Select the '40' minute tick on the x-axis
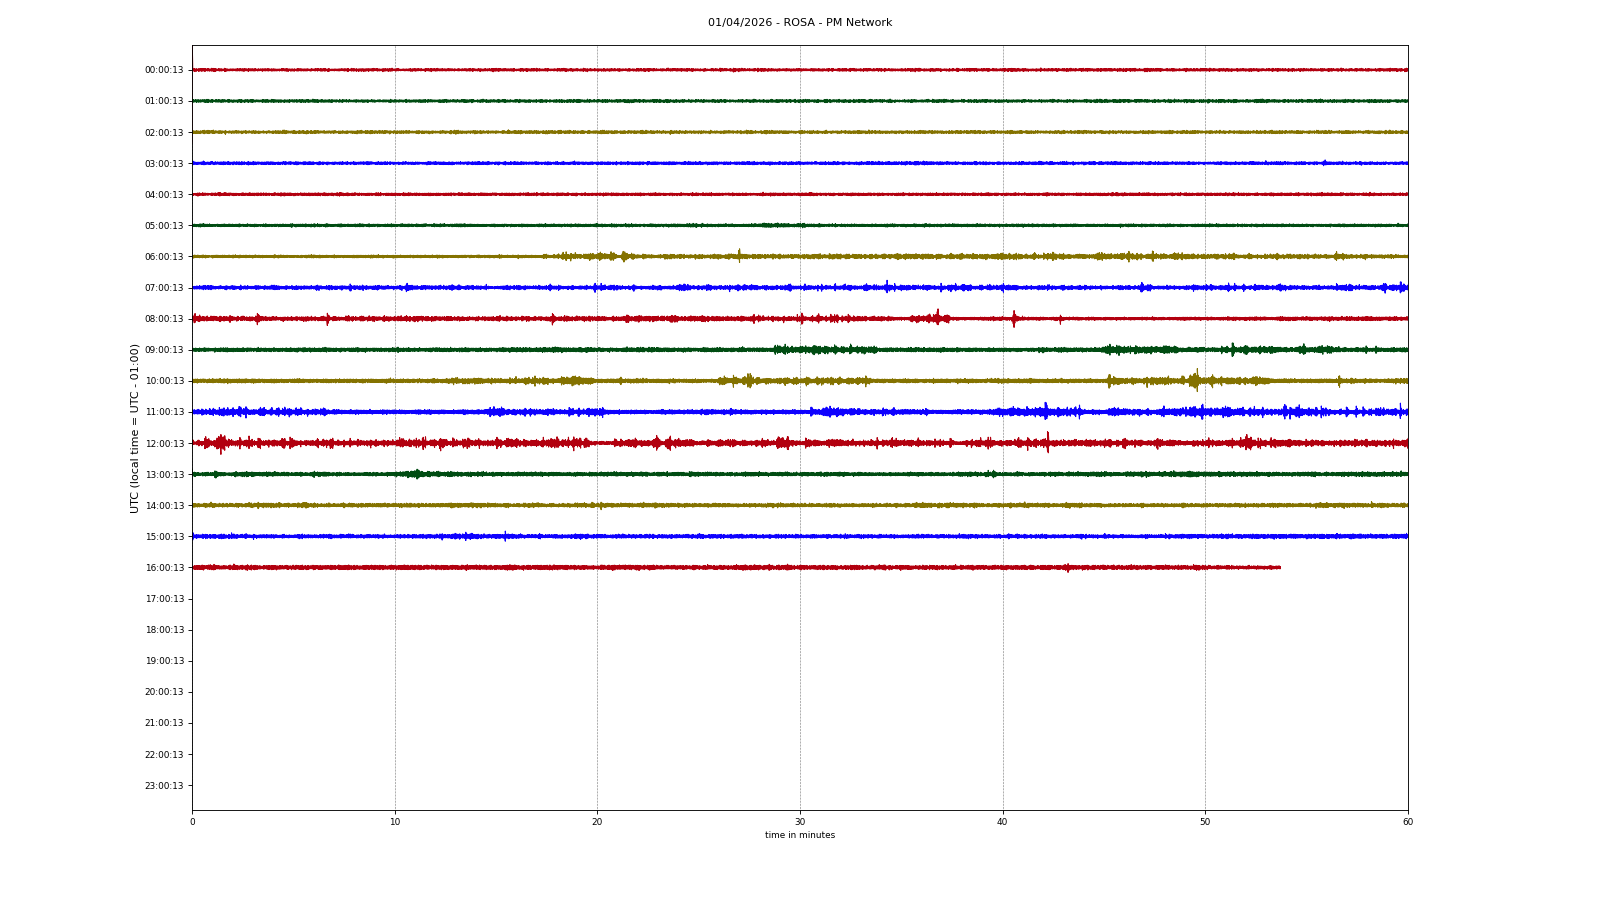 pyautogui.click(x=1002, y=822)
